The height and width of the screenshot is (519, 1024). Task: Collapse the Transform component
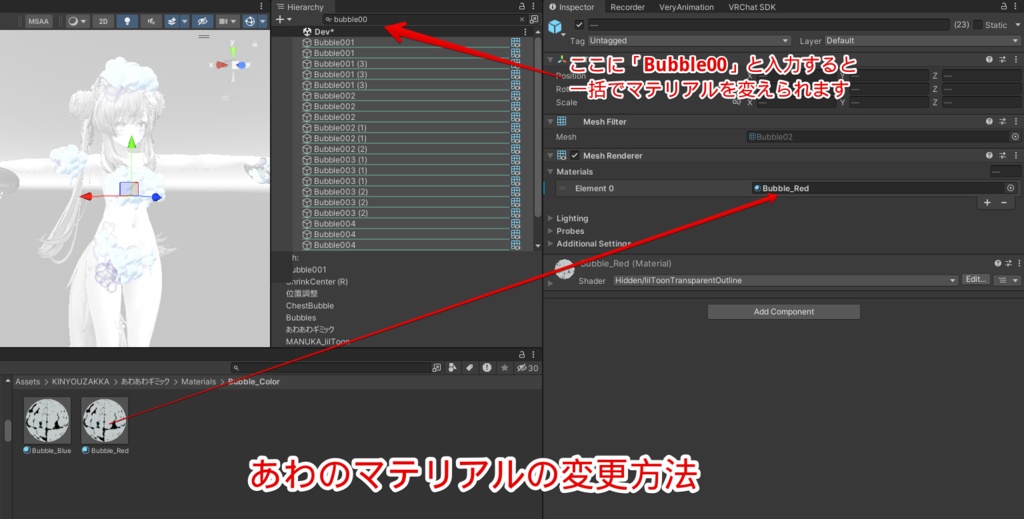coord(551,59)
